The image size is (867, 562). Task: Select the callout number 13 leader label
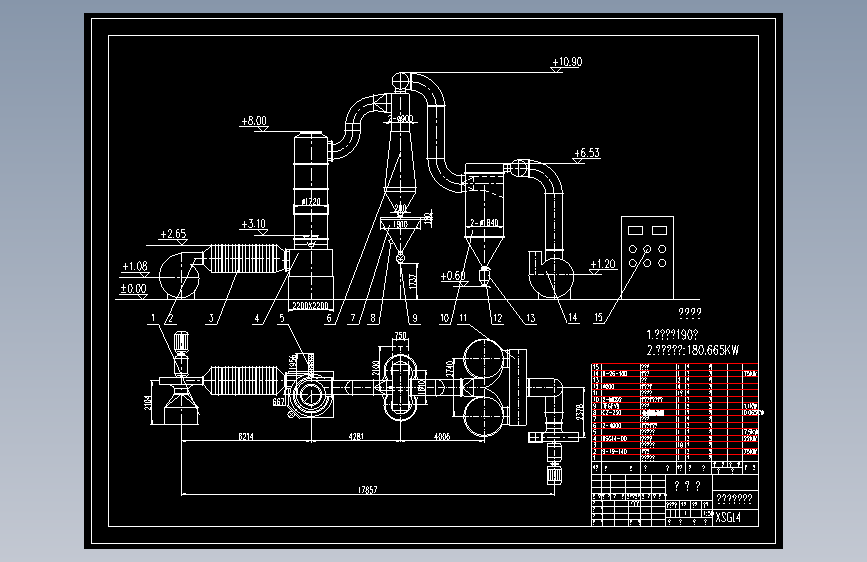tap(531, 318)
